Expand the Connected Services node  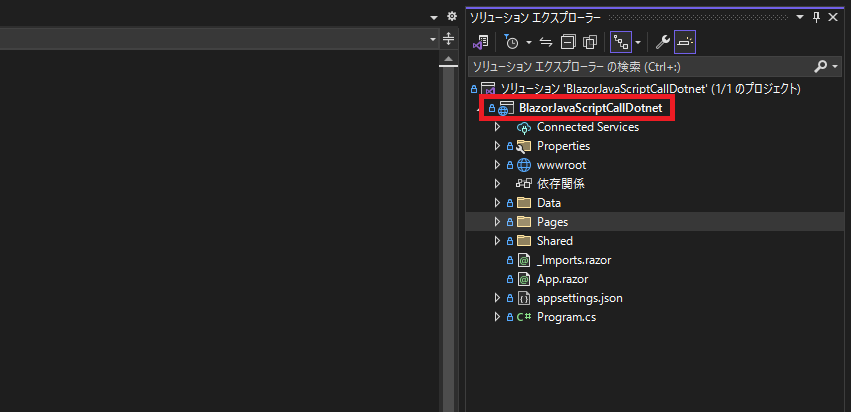(497, 127)
